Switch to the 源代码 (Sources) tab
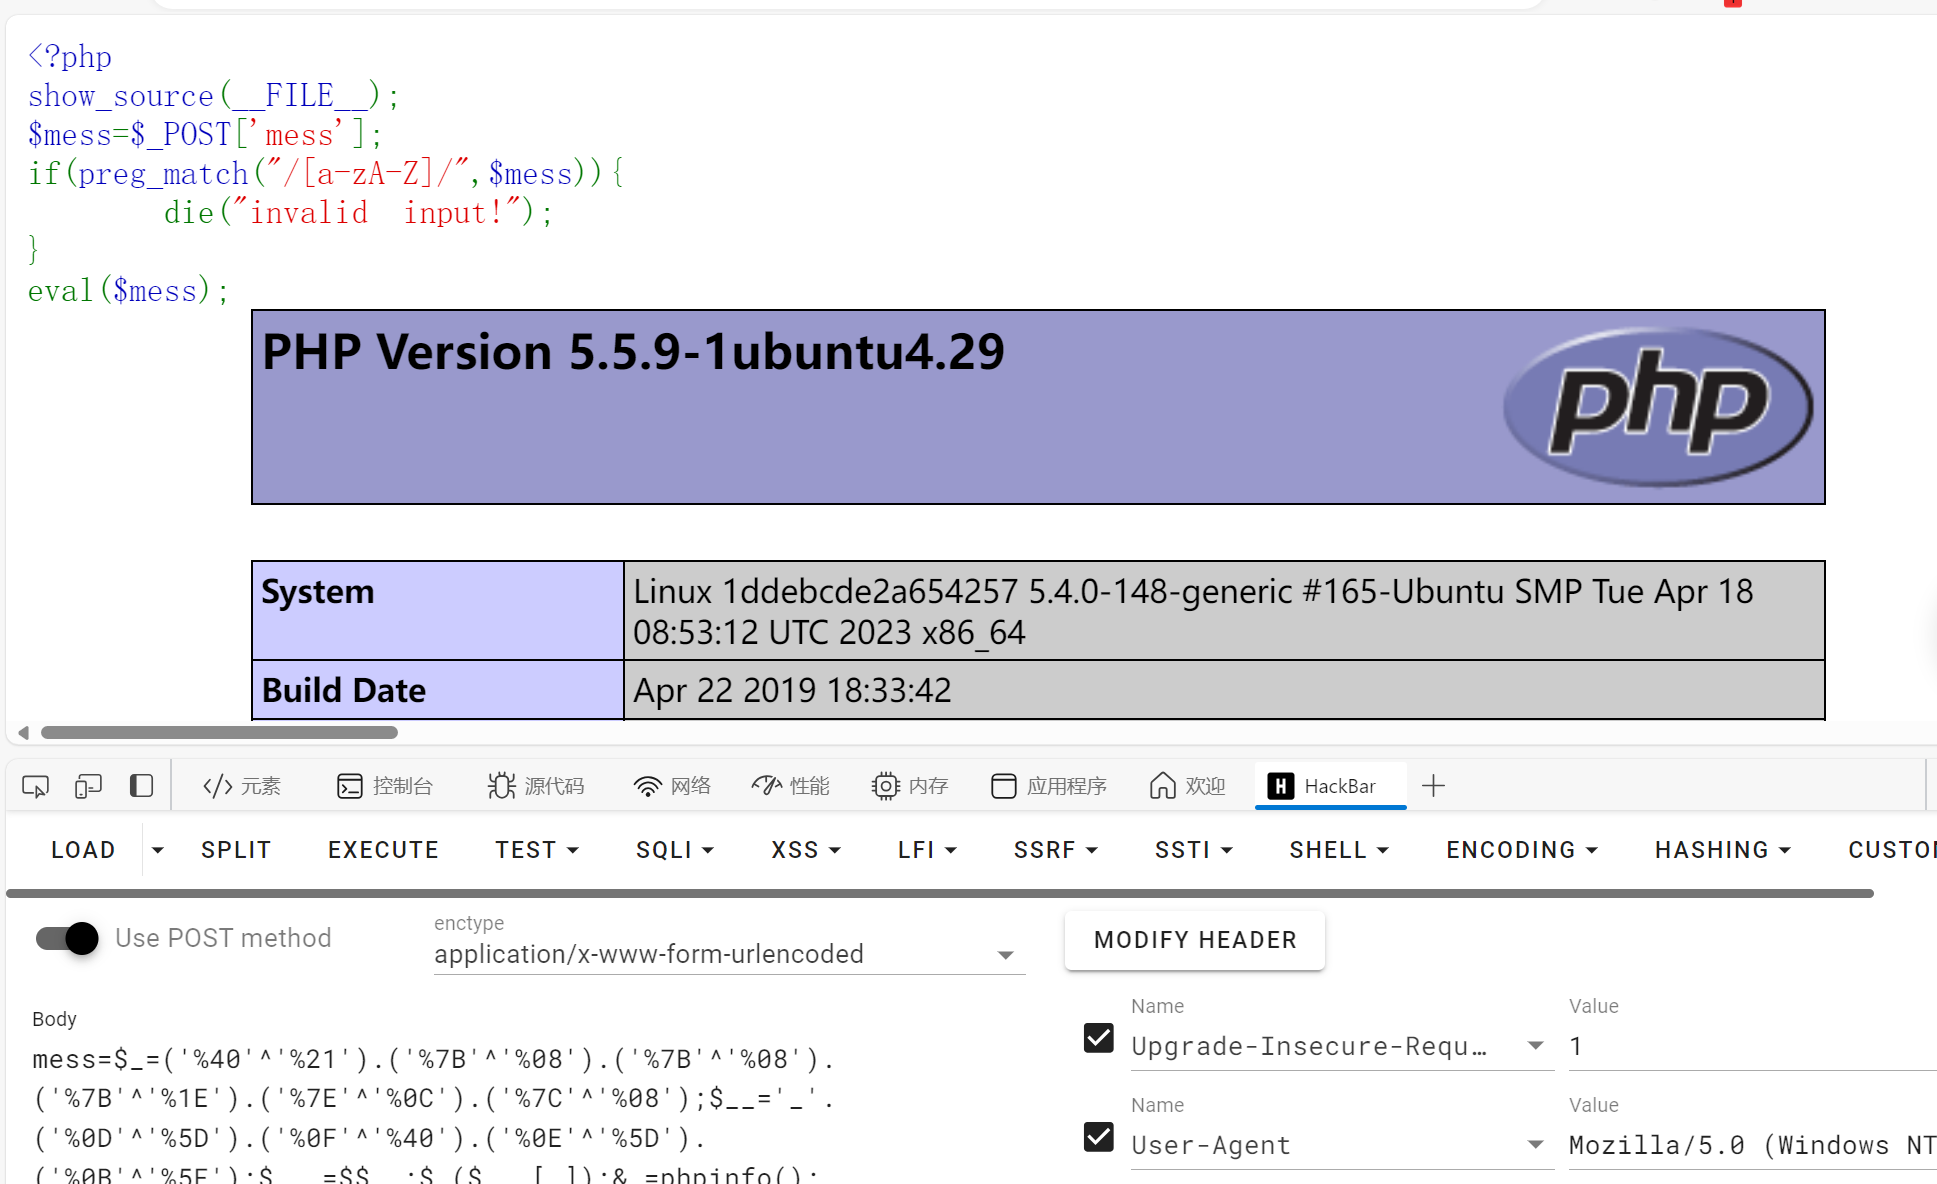 pos(536,786)
